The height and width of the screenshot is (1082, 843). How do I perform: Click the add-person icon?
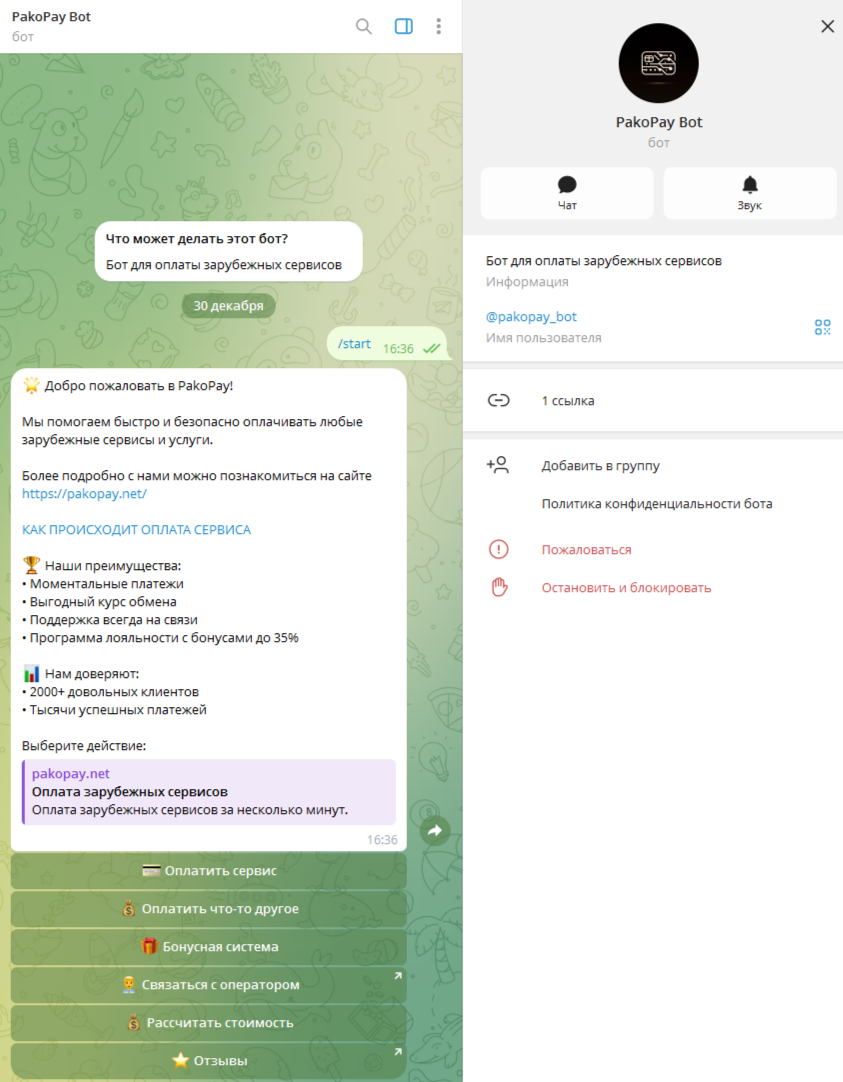point(497,465)
